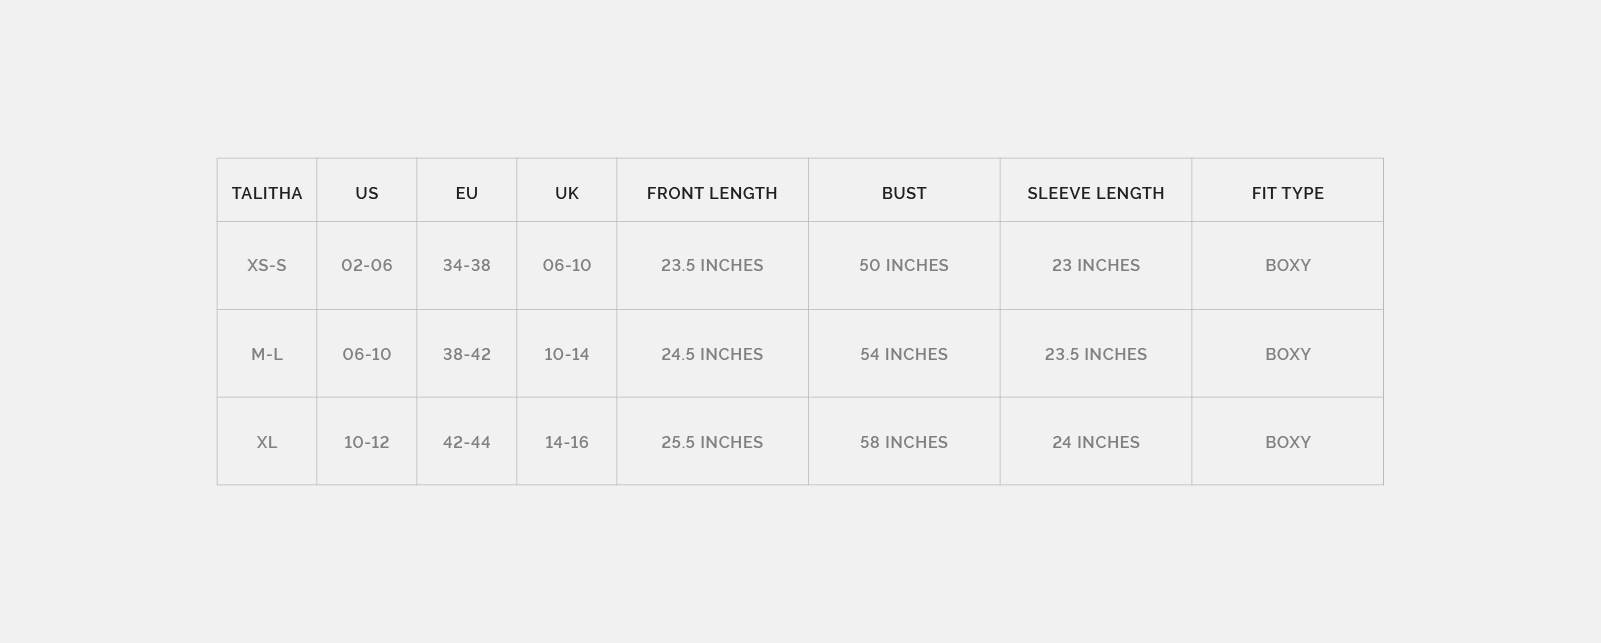Screen dimensions: 1601x643
Task: Click the US column header
Action: click(367, 193)
